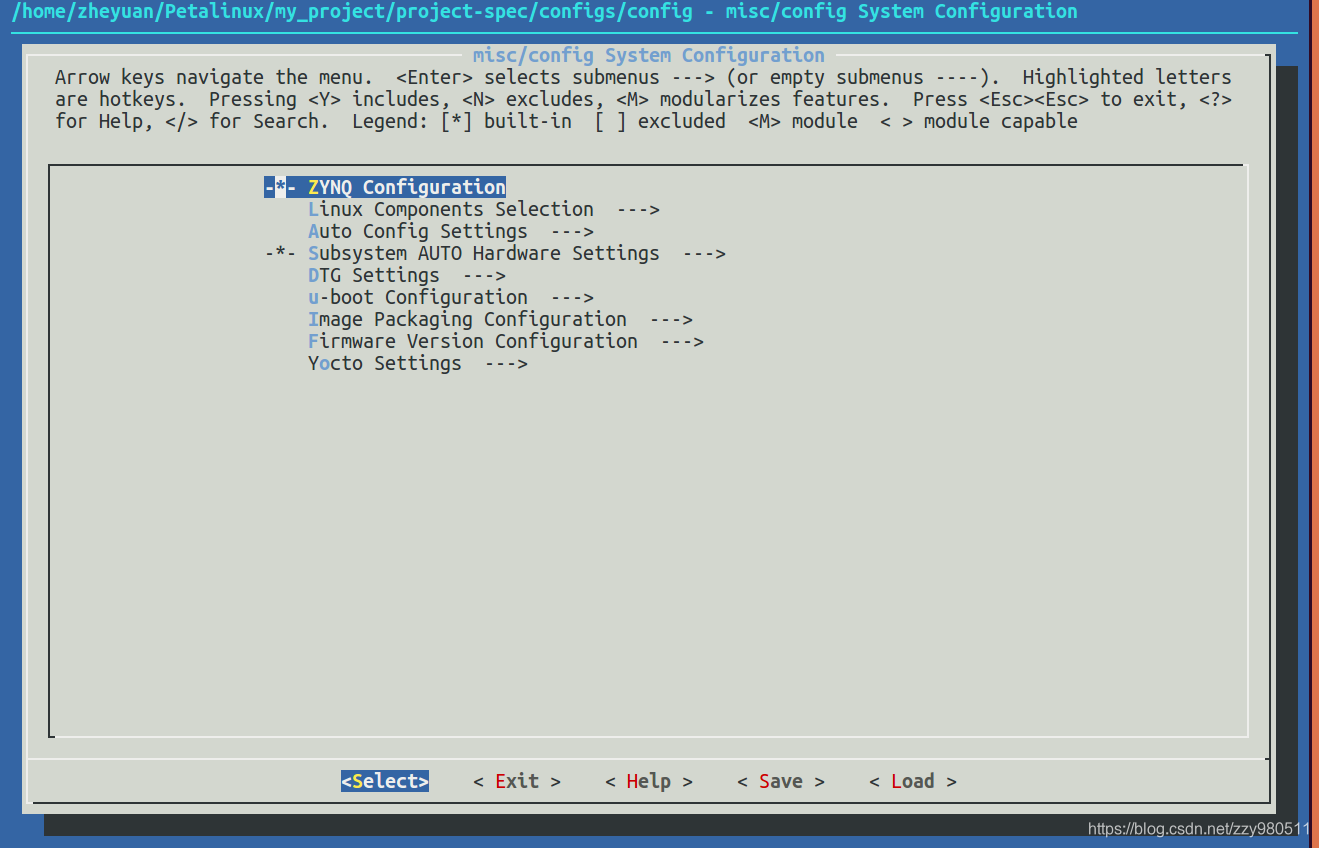Click the ---> arrow after DTG Settings
The image size is (1319, 848).
(x=484, y=275)
